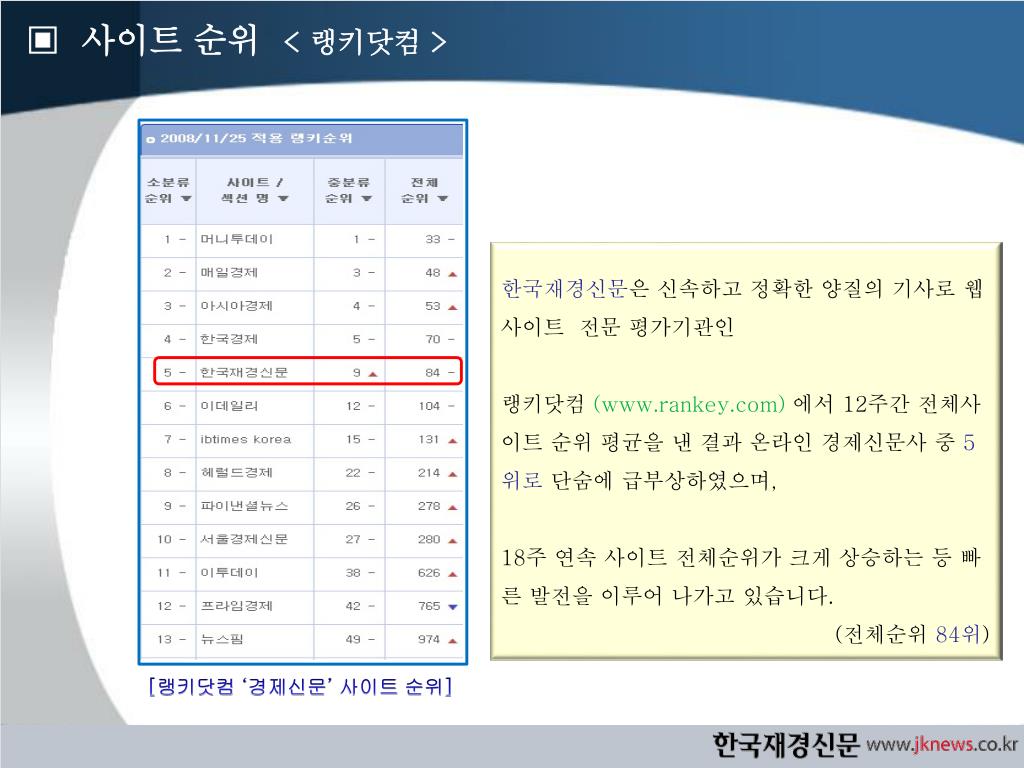Click blue down arrow beside 765 (프라임경제)

(x=453, y=607)
